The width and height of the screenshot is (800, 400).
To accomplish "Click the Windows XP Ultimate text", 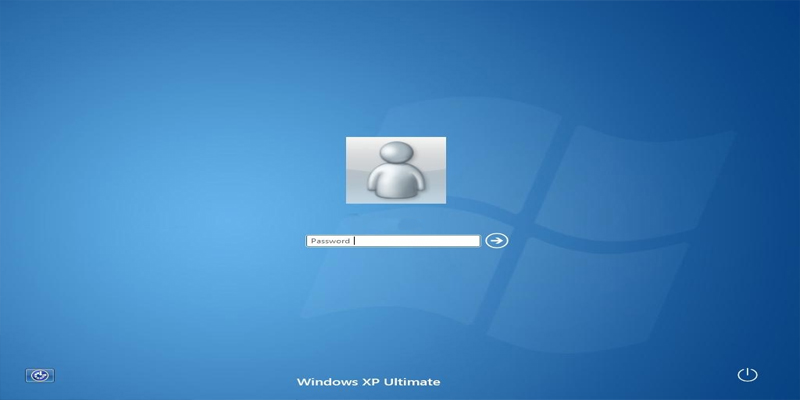I will [368, 382].
